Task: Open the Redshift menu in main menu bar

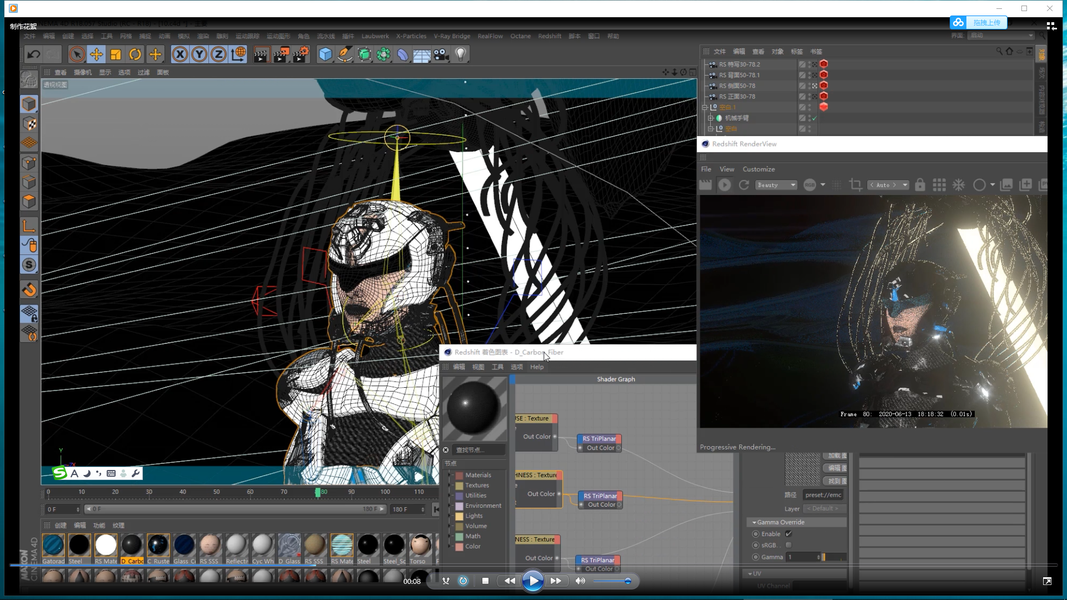Action: pyautogui.click(x=549, y=36)
